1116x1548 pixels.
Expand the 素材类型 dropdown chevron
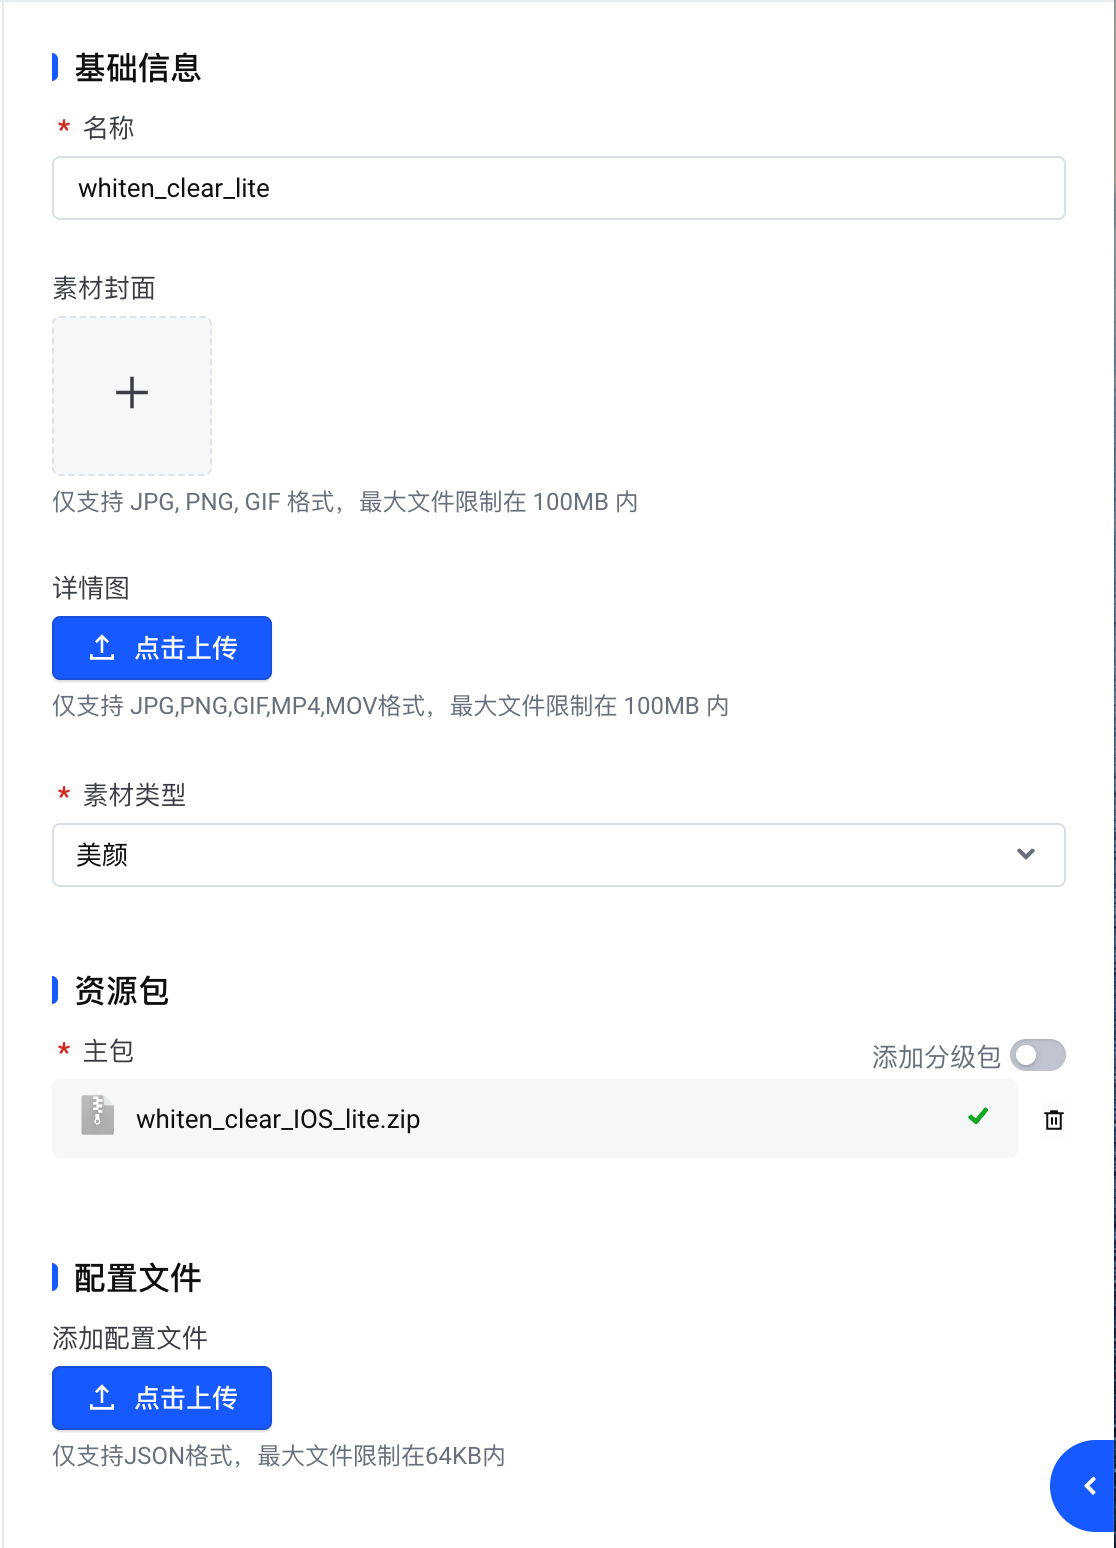1025,854
